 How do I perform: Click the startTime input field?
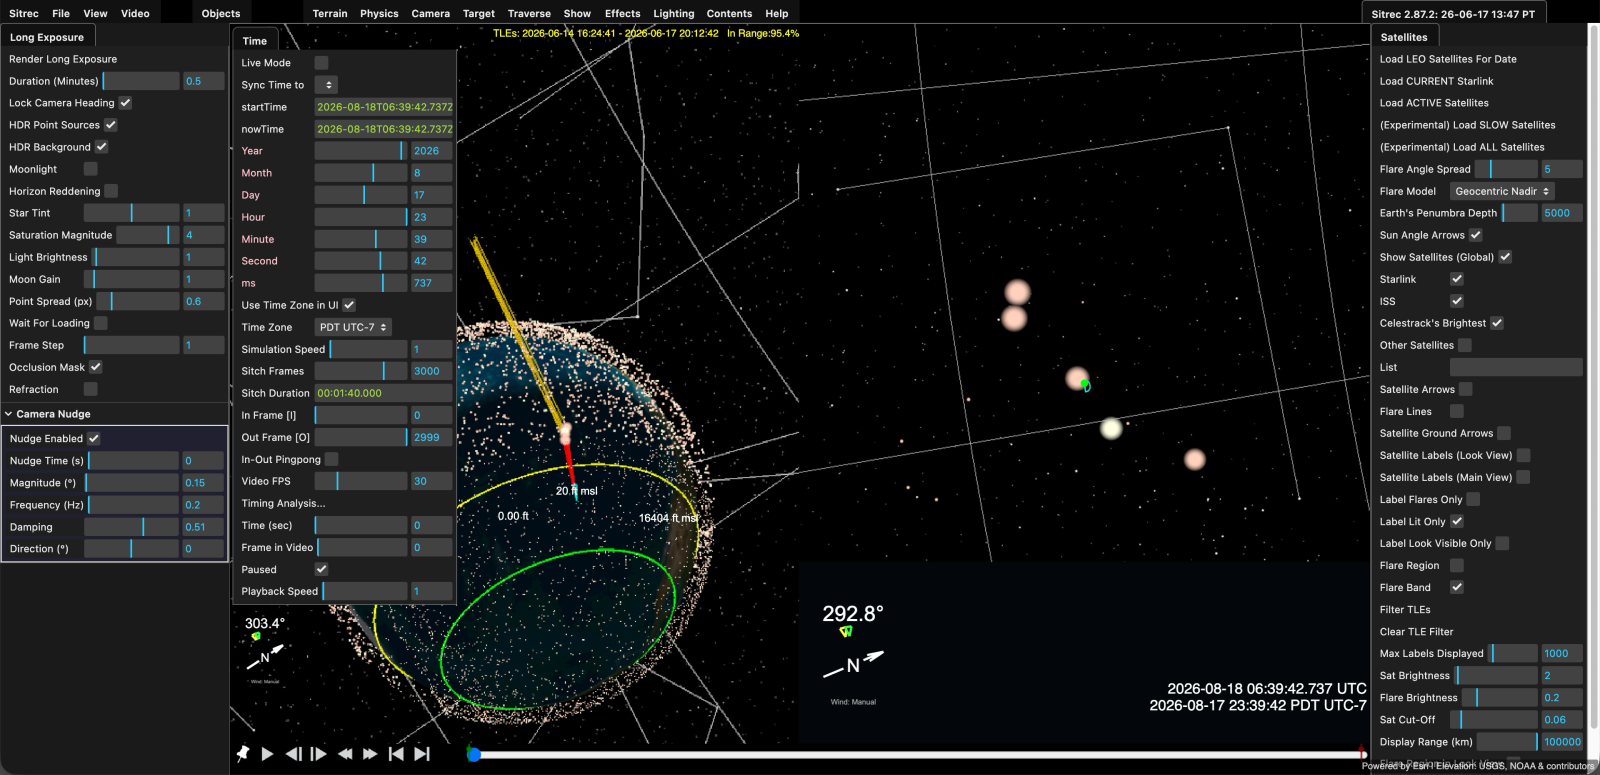(384, 107)
